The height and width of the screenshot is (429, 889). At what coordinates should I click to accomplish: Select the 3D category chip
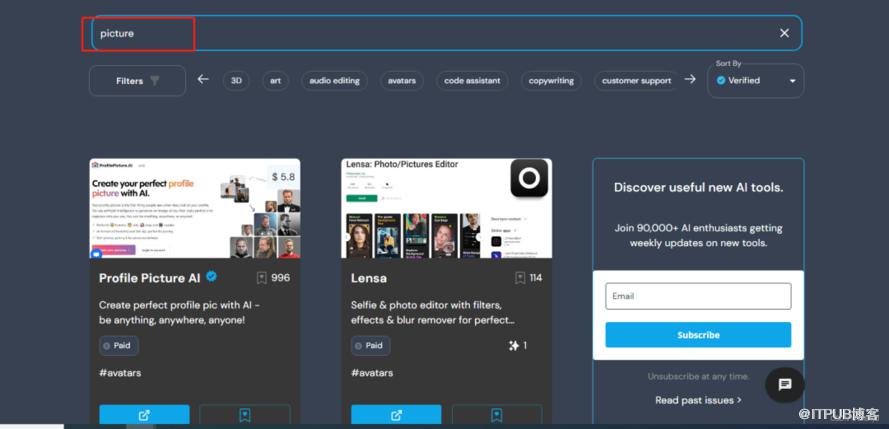(236, 81)
